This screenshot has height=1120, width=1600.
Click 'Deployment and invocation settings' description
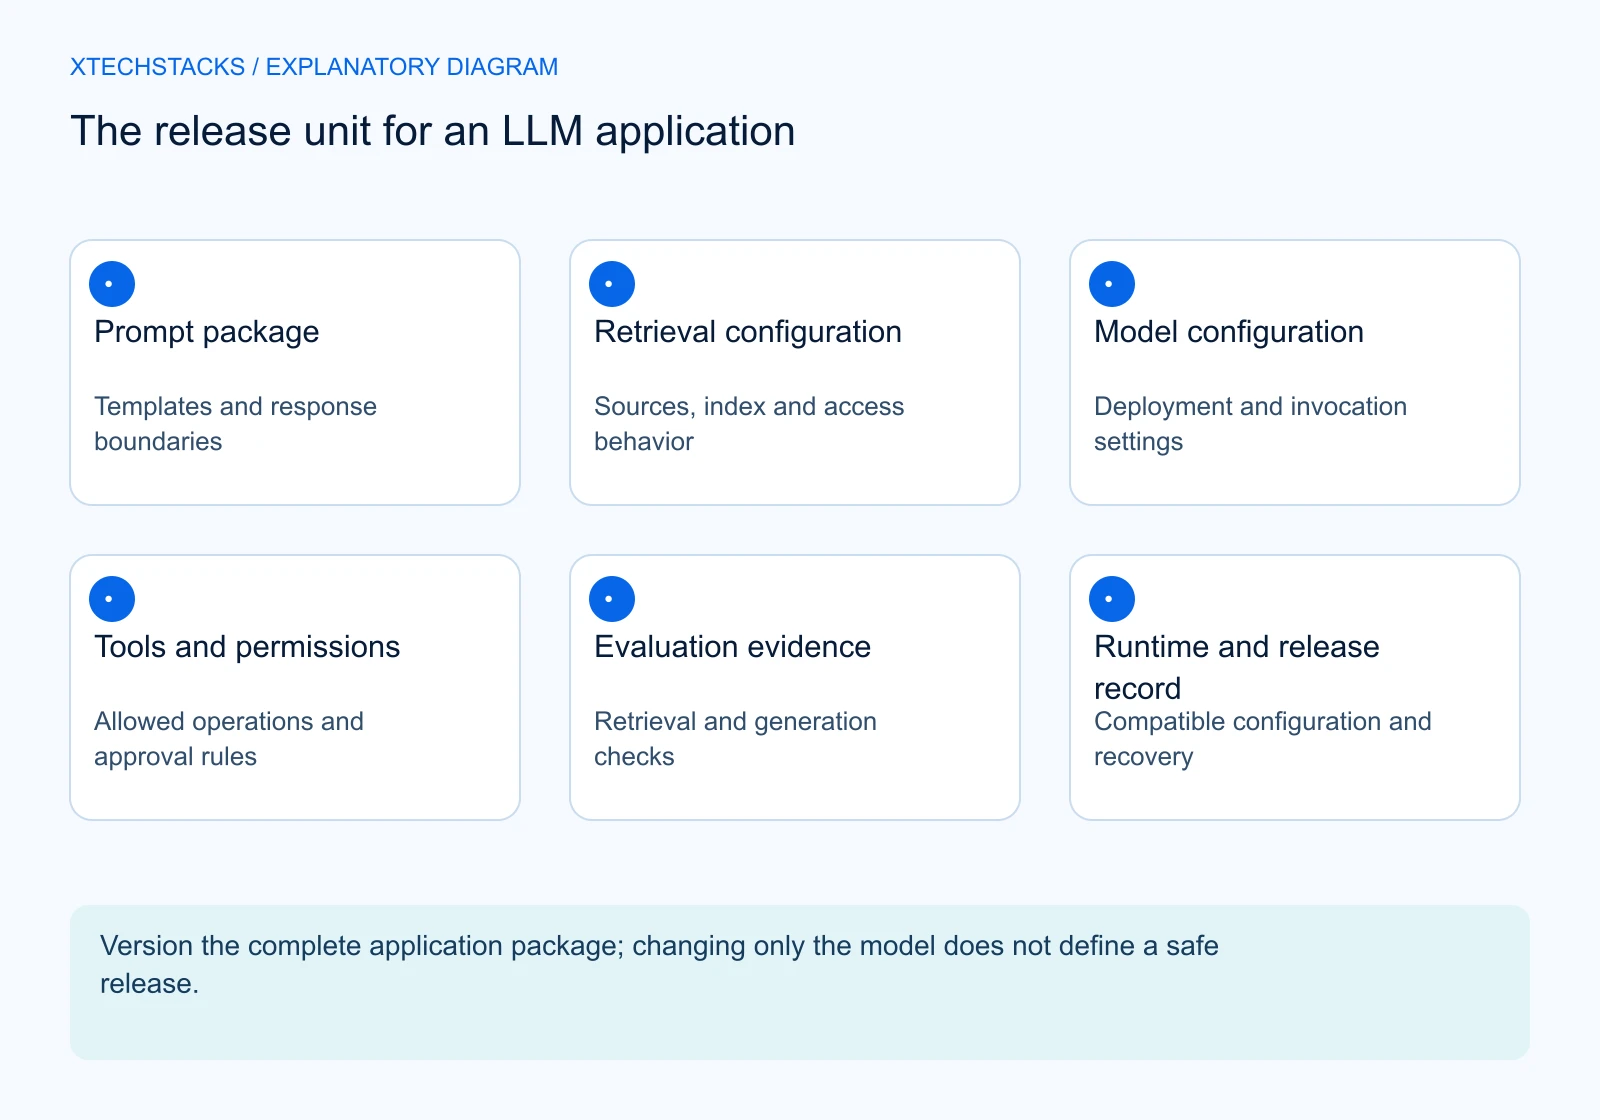(x=1251, y=424)
